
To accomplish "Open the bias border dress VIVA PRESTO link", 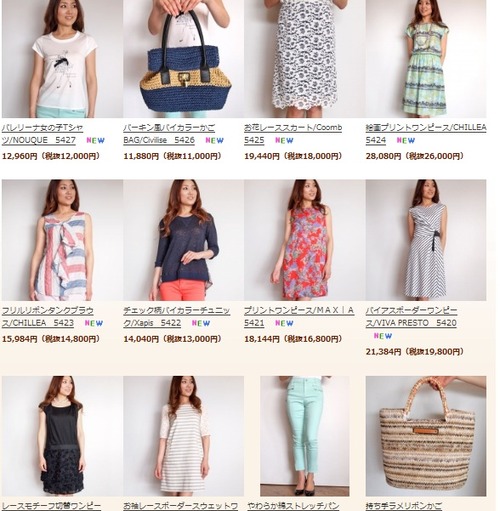I will point(411,317).
